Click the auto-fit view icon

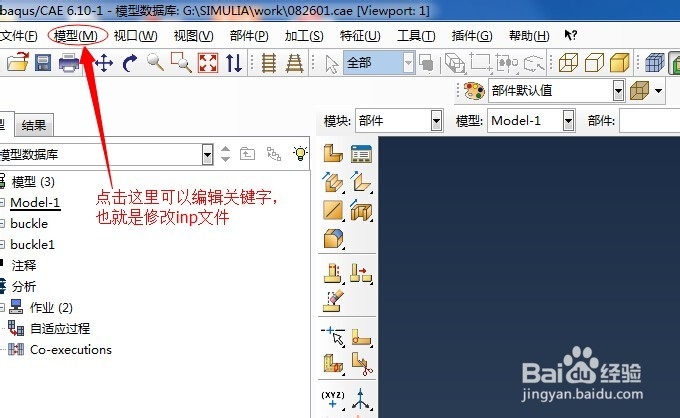[x=208, y=63]
